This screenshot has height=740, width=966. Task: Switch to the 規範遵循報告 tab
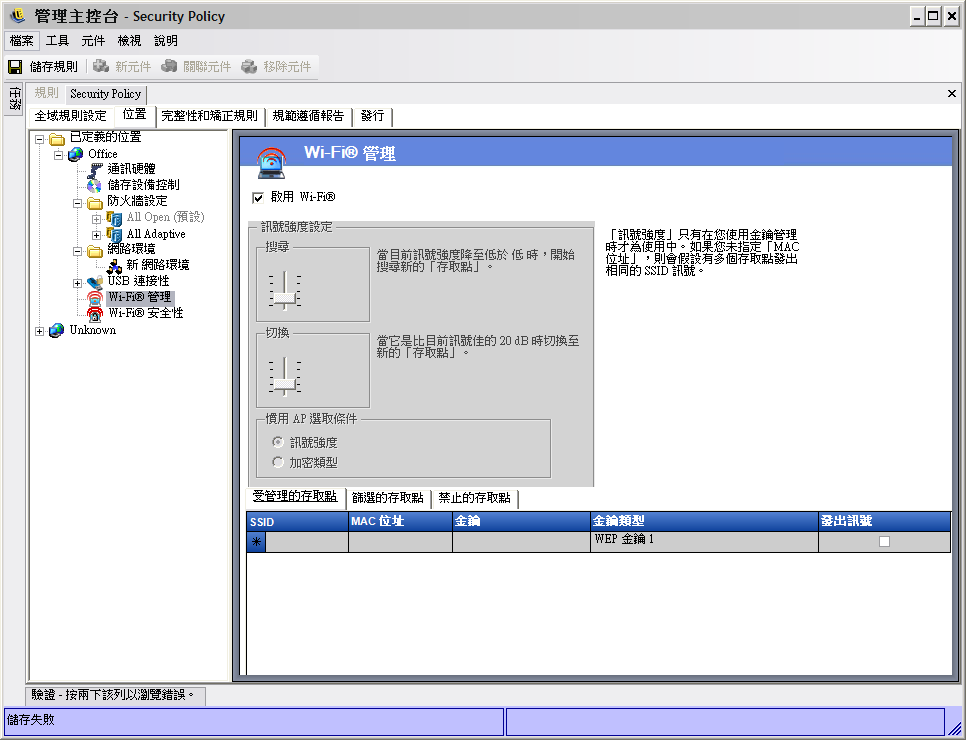click(308, 116)
